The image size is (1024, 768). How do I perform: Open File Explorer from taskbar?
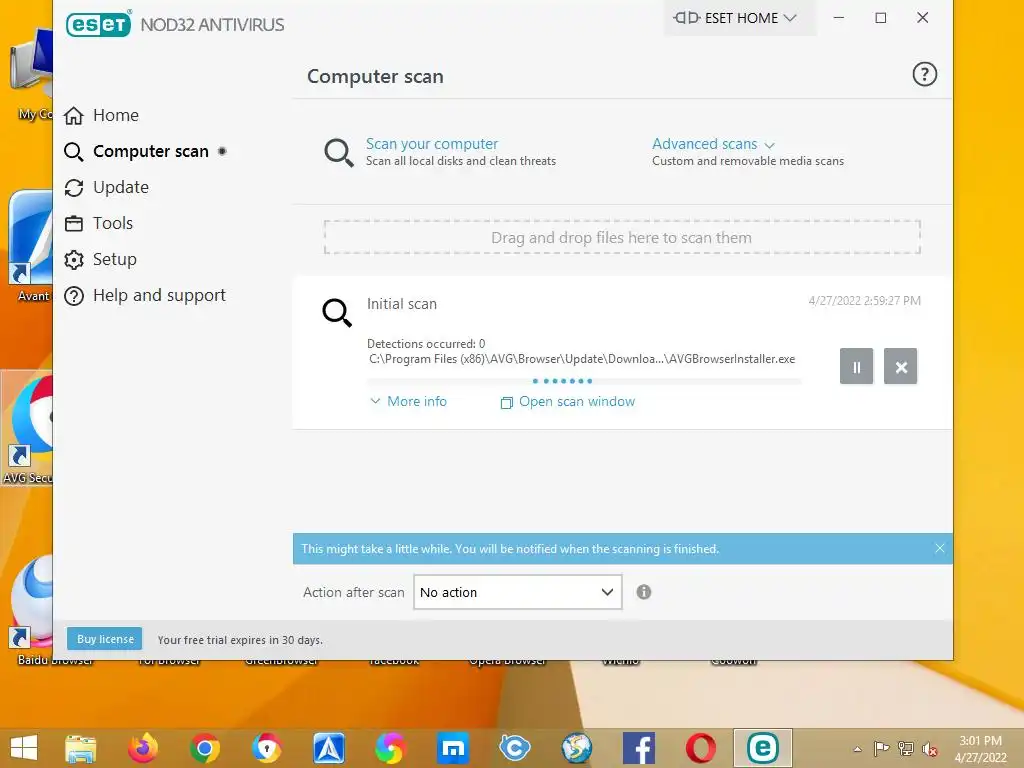click(x=81, y=748)
